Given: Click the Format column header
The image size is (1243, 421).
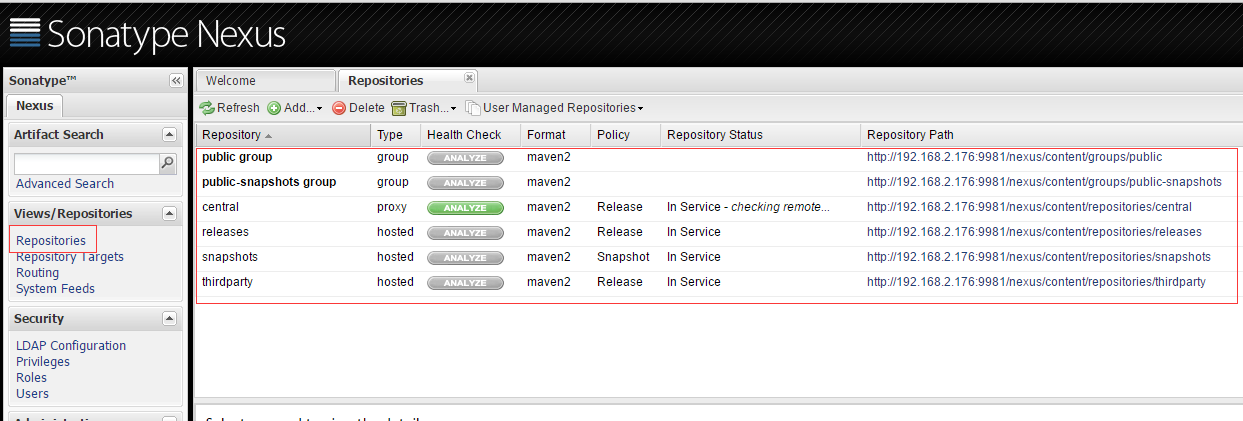Looking at the screenshot, I should pyautogui.click(x=555, y=135).
